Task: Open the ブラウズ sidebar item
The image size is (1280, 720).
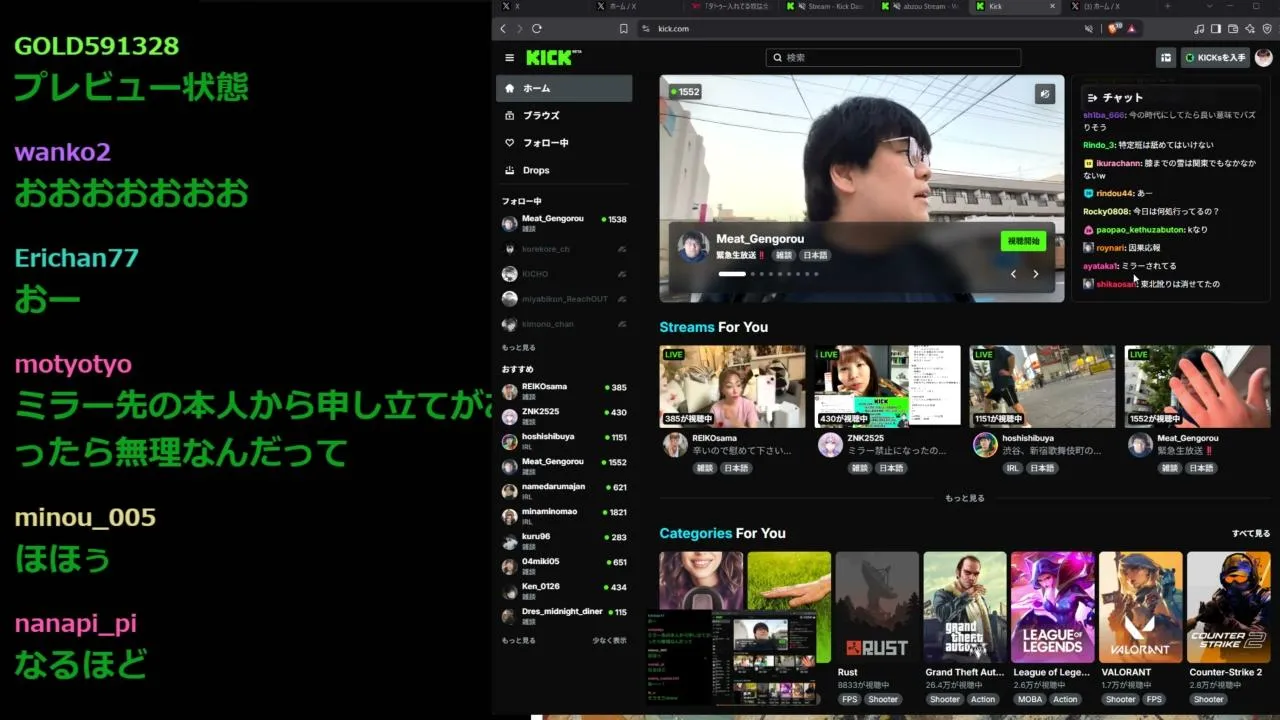Action: pyautogui.click(x=564, y=116)
